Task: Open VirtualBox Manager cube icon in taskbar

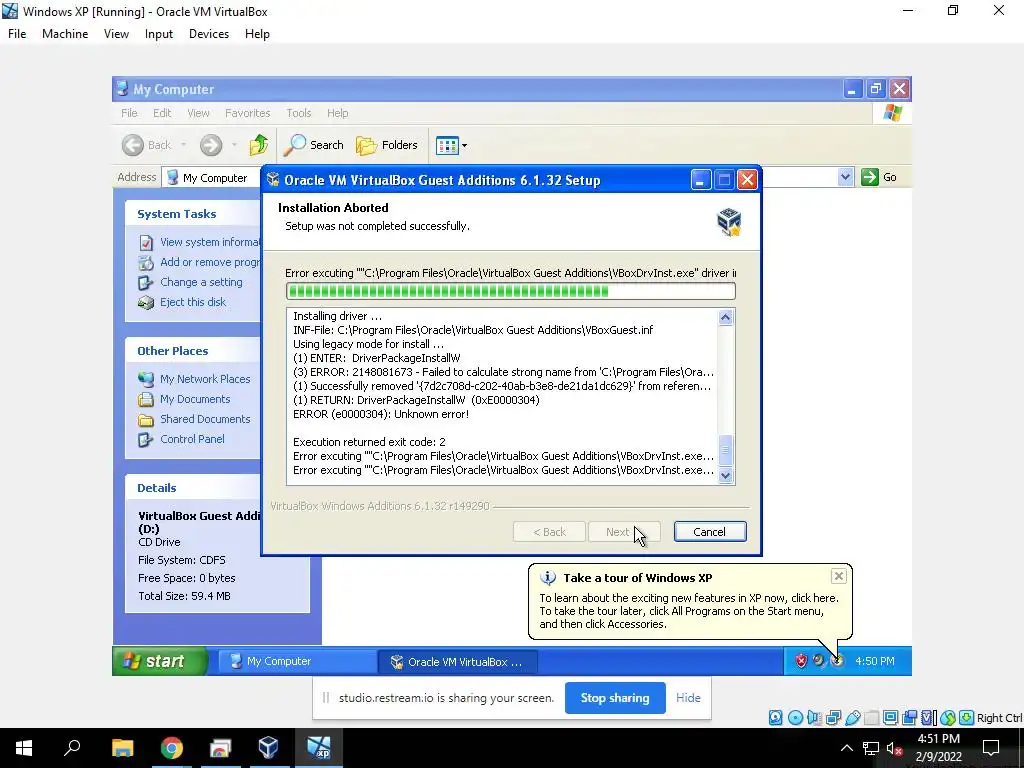Action: coord(268,748)
